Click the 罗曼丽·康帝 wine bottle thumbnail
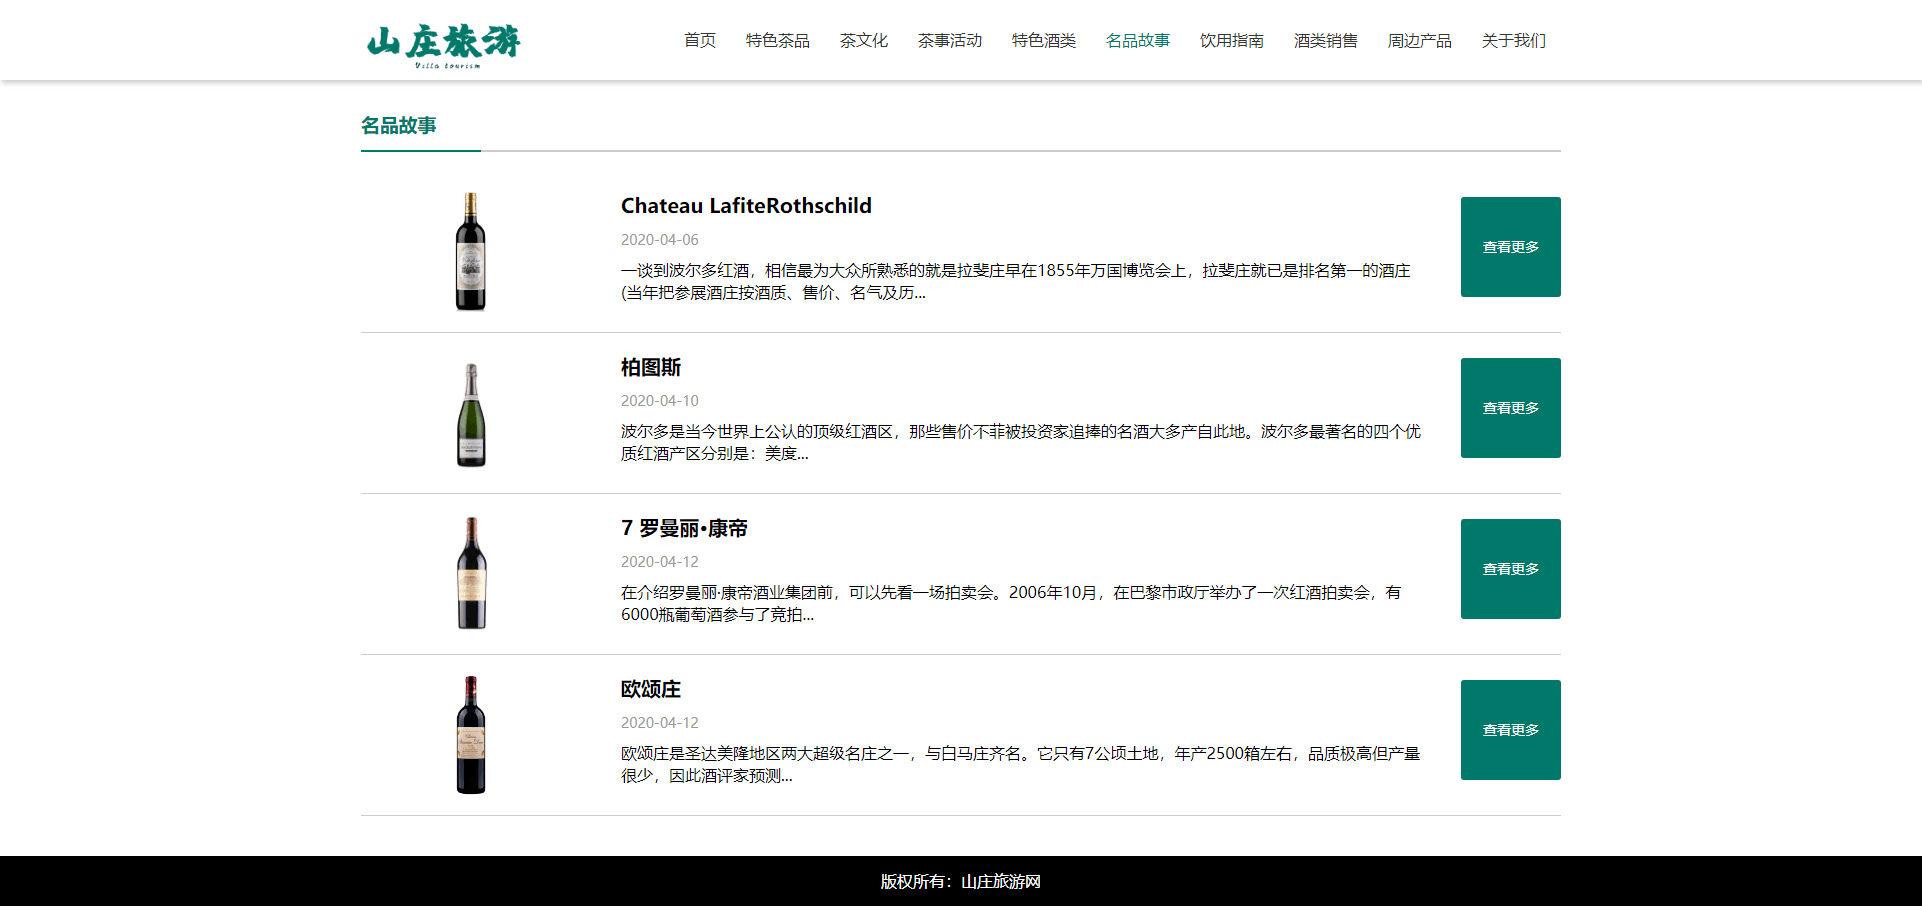1922x912 pixels. click(x=471, y=573)
